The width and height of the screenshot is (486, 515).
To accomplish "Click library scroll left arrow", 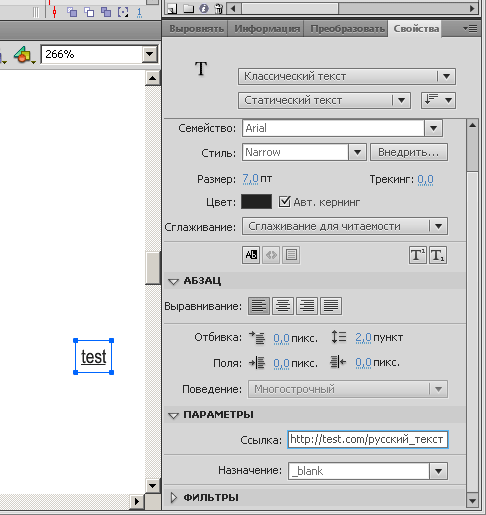I will coord(233,8).
